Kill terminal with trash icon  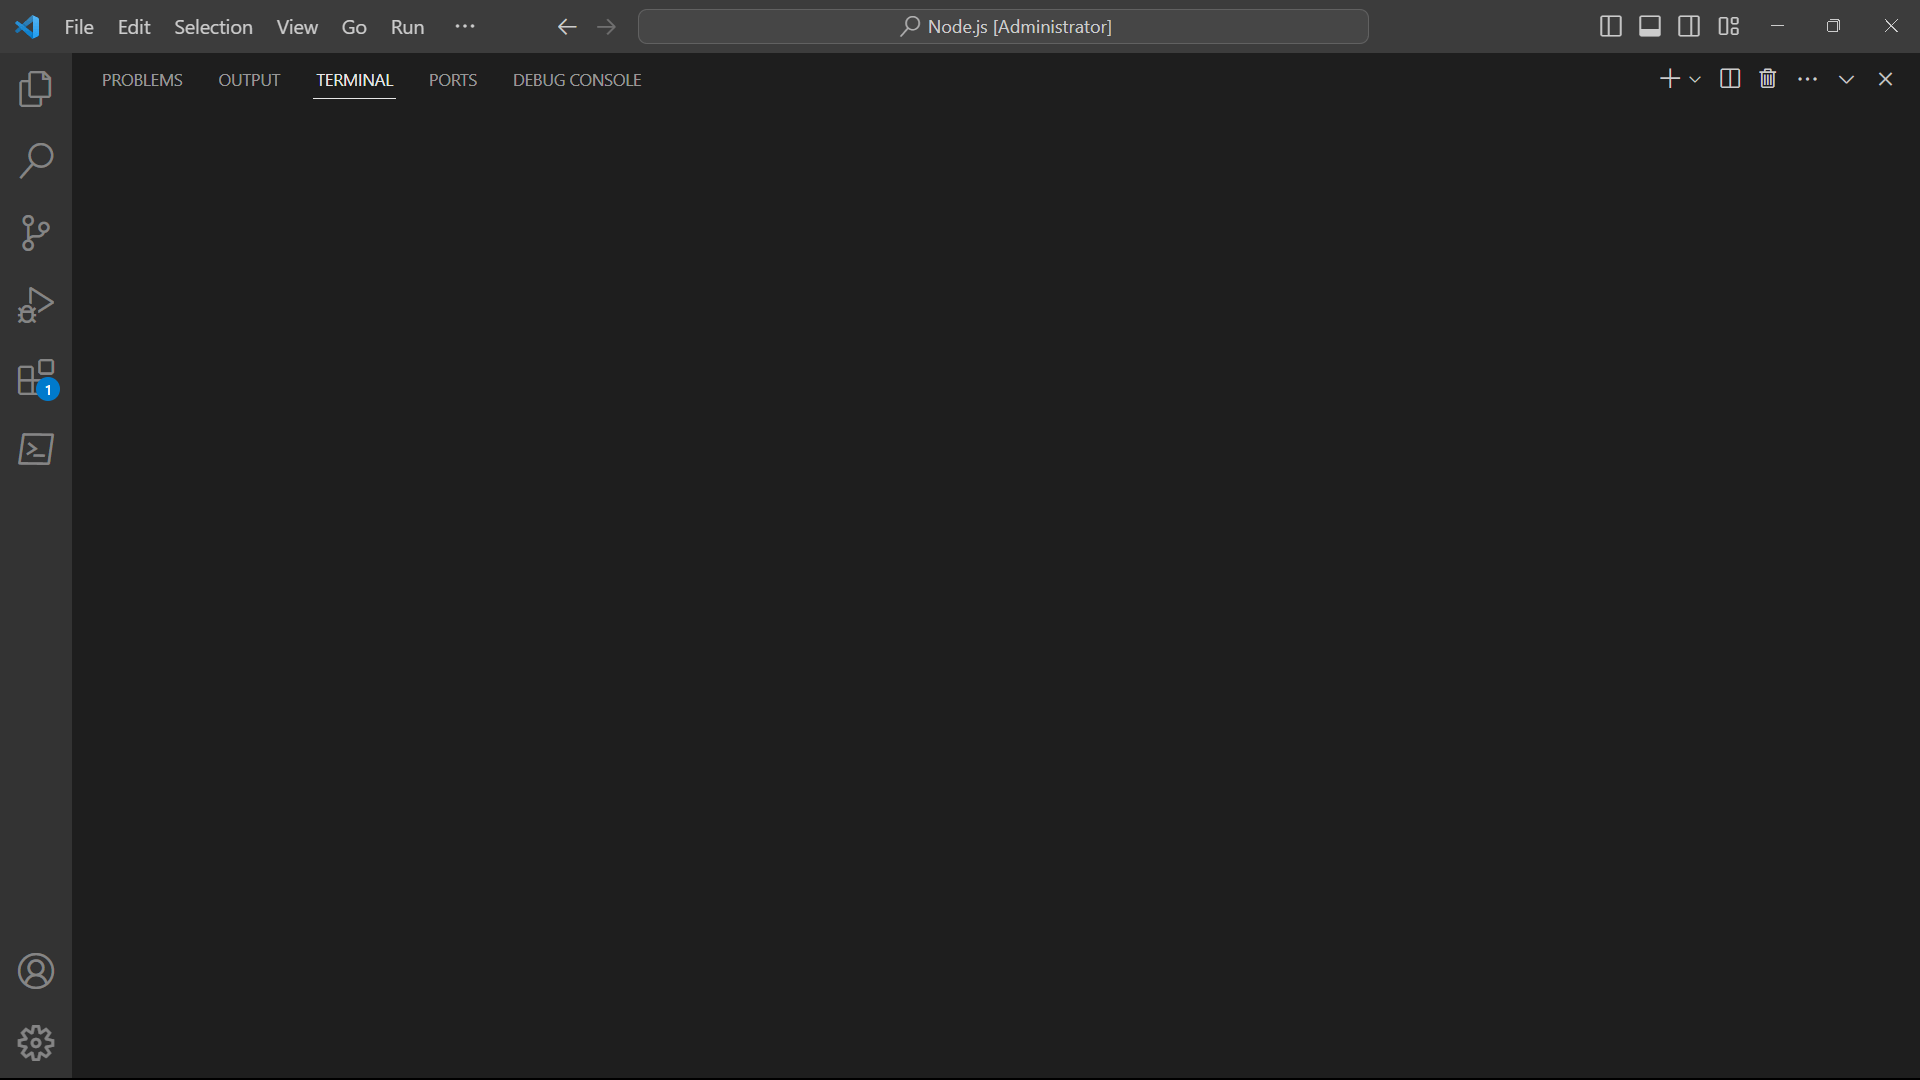pos(1768,79)
